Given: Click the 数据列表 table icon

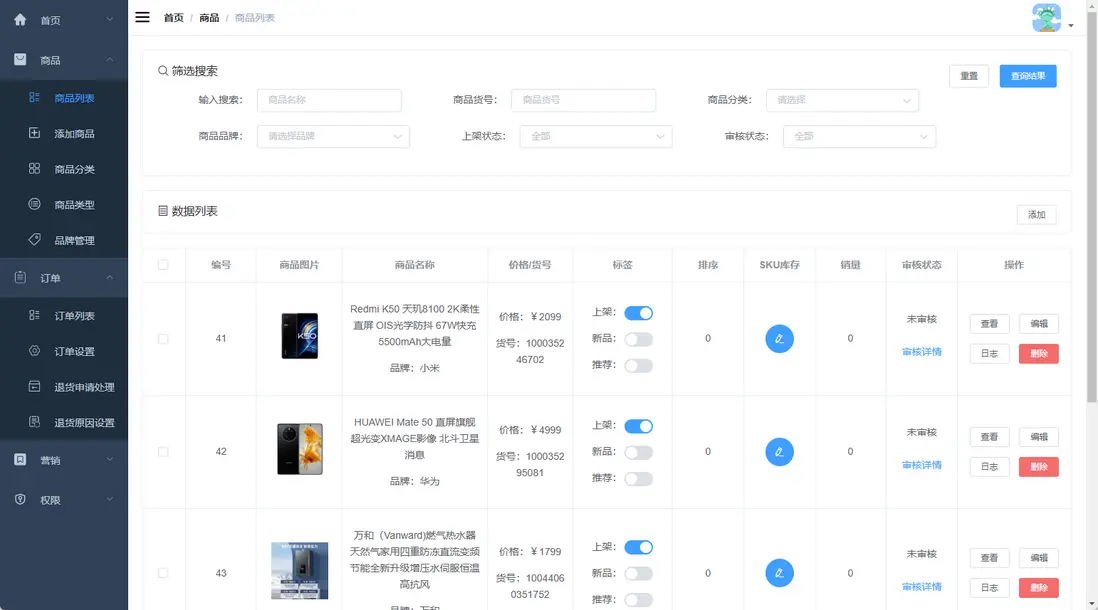Looking at the screenshot, I should pyautogui.click(x=162, y=211).
